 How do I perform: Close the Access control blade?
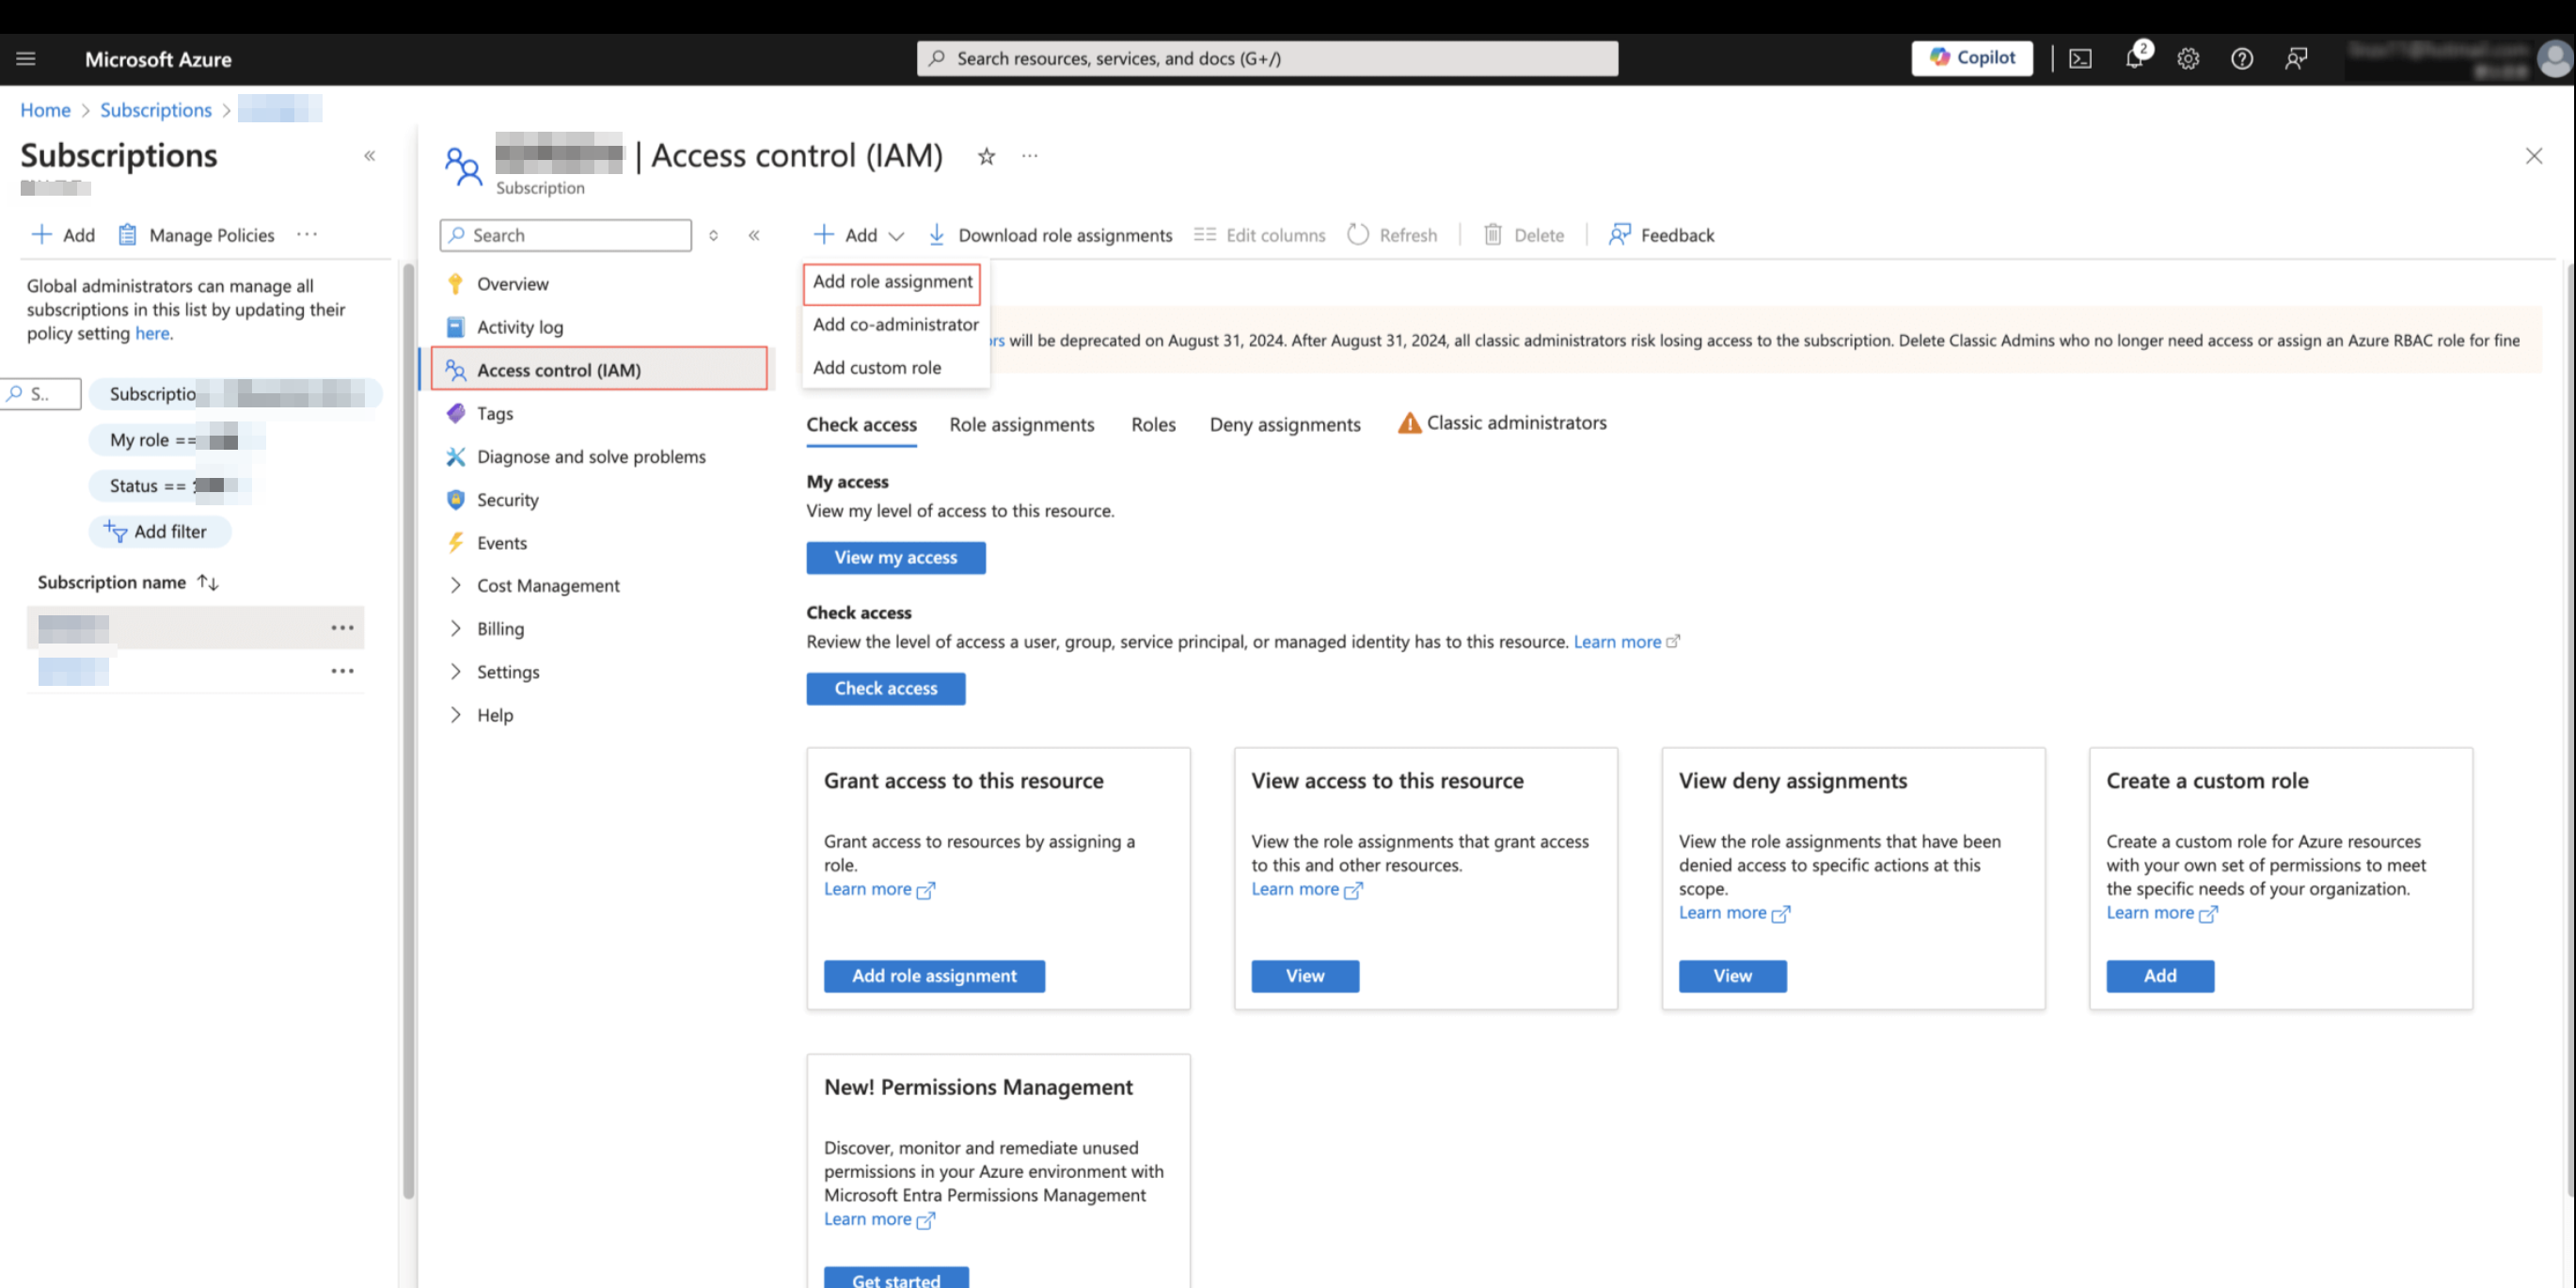pos(2533,156)
